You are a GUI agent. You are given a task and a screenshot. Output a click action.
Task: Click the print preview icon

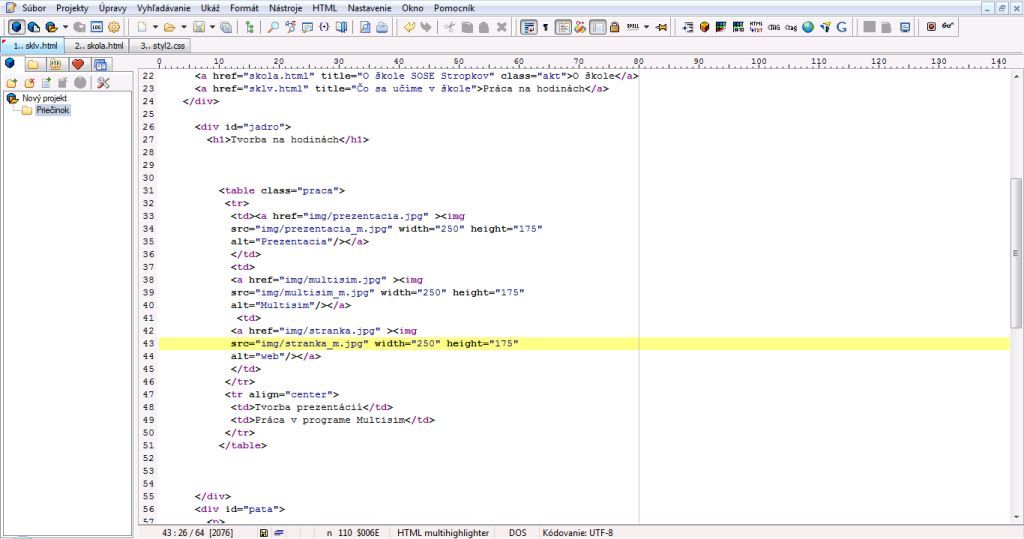(x=365, y=27)
